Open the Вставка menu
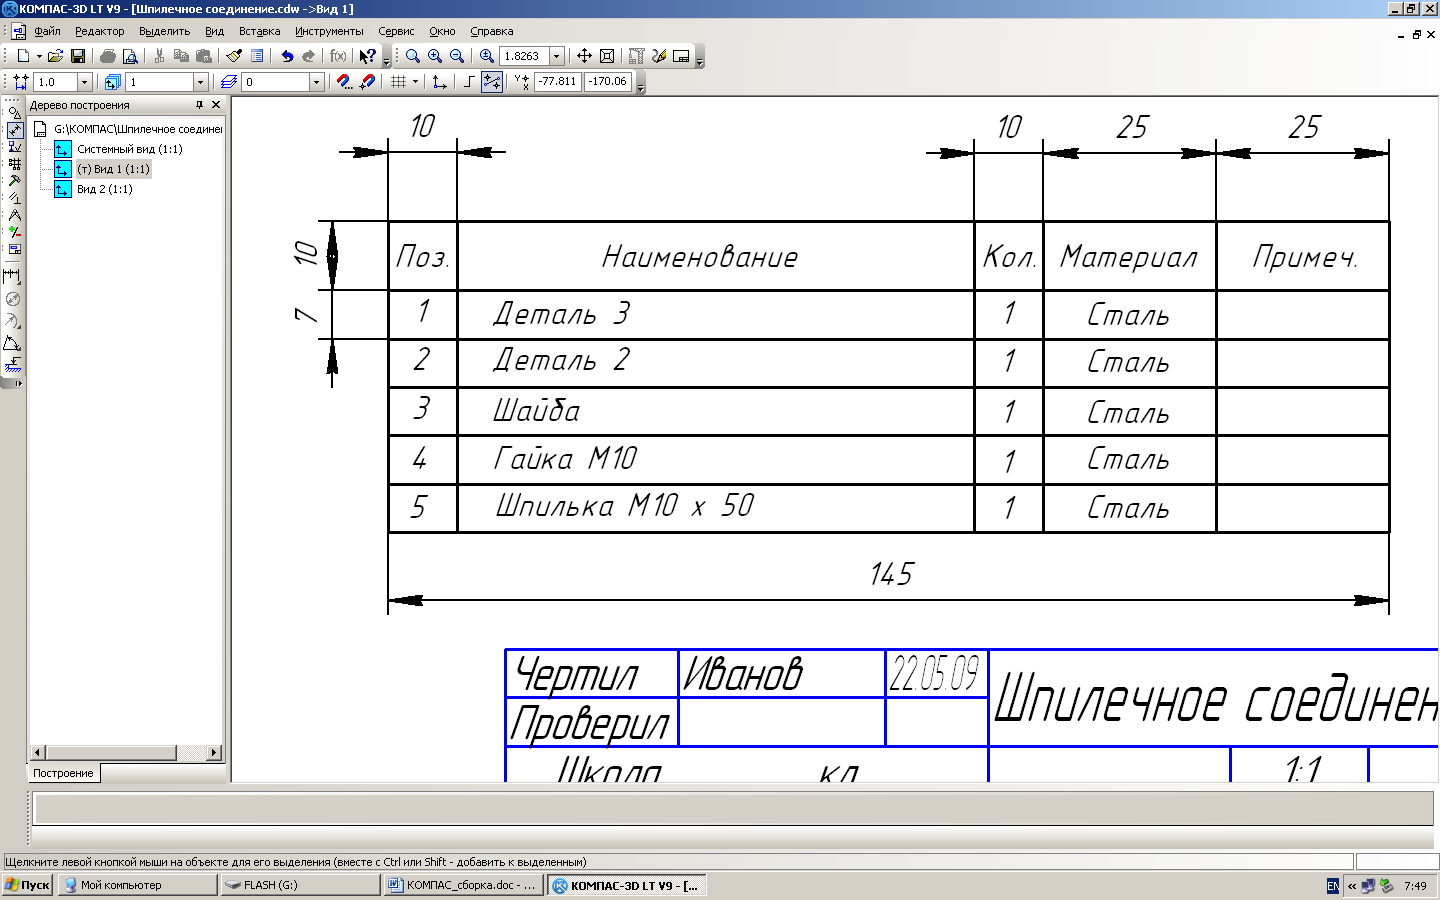 259,31
